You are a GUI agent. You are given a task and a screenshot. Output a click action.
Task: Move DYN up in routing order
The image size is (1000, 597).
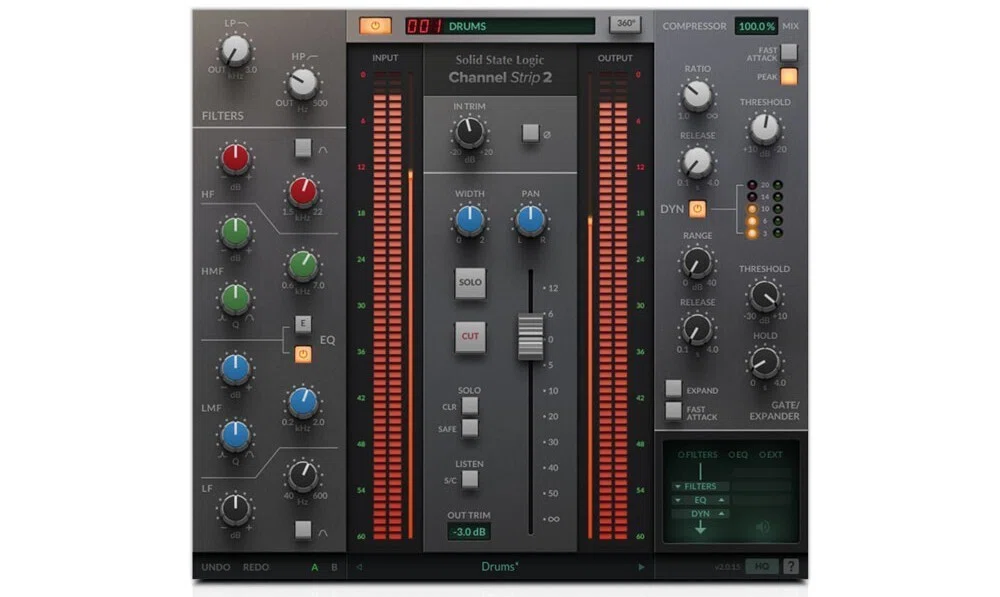tap(721, 513)
